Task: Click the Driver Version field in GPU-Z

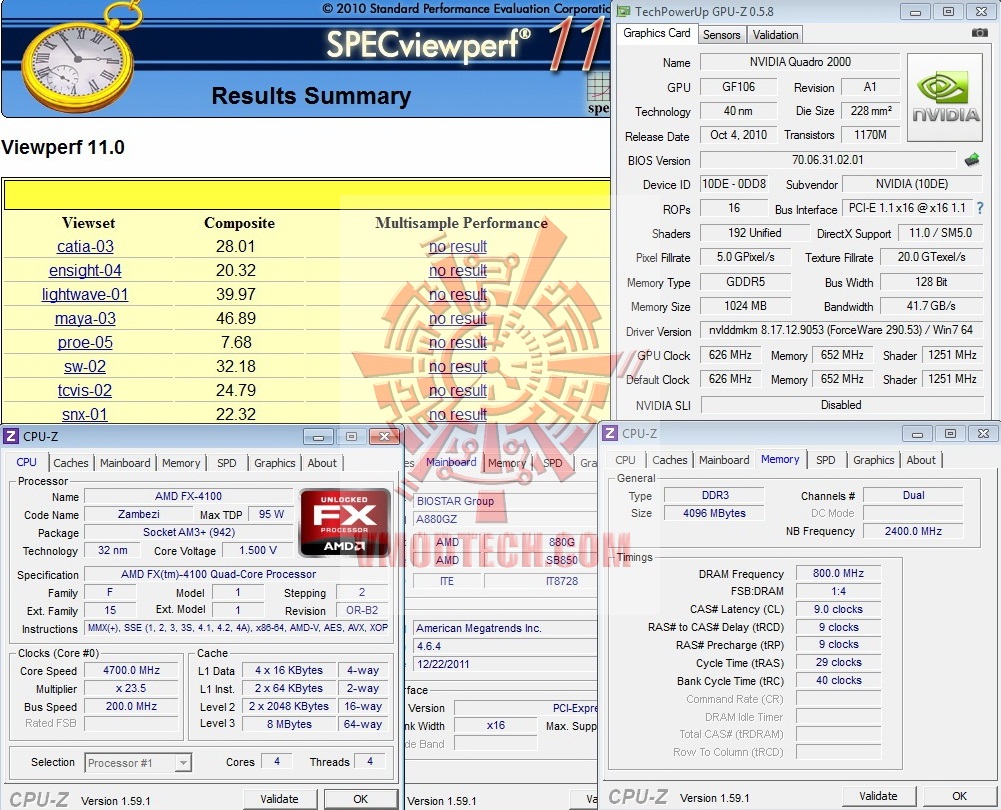Action: tap(841, 330)
